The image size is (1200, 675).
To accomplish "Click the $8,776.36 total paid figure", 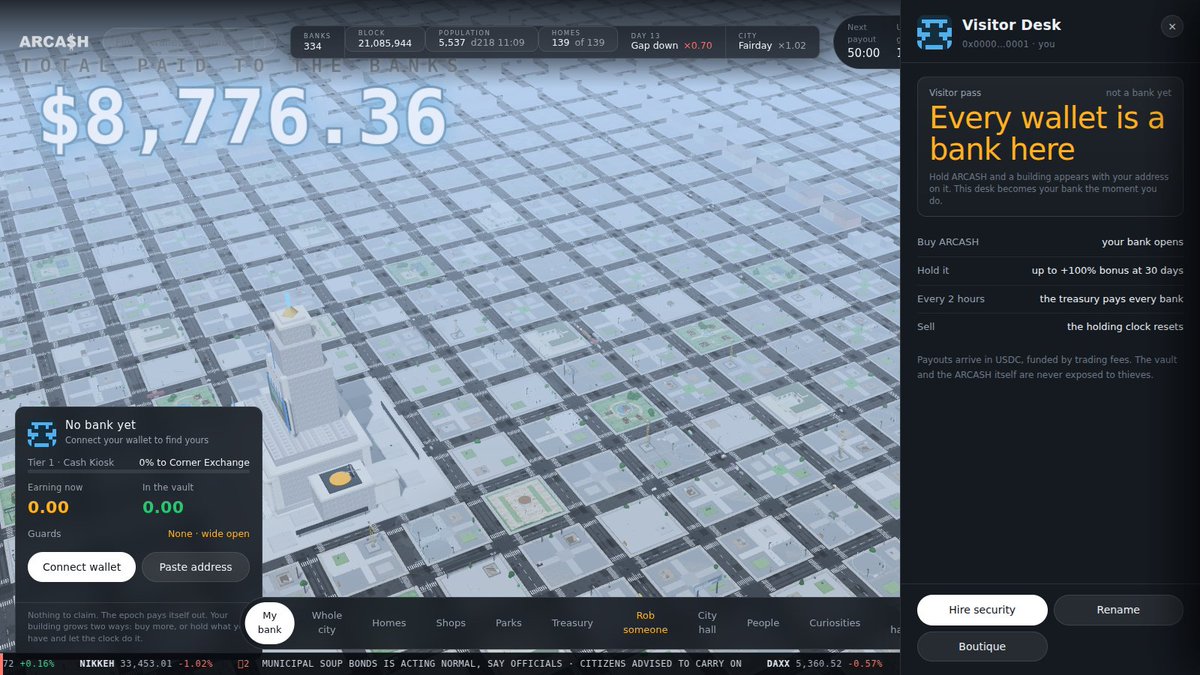I will [x=243, y=118].
